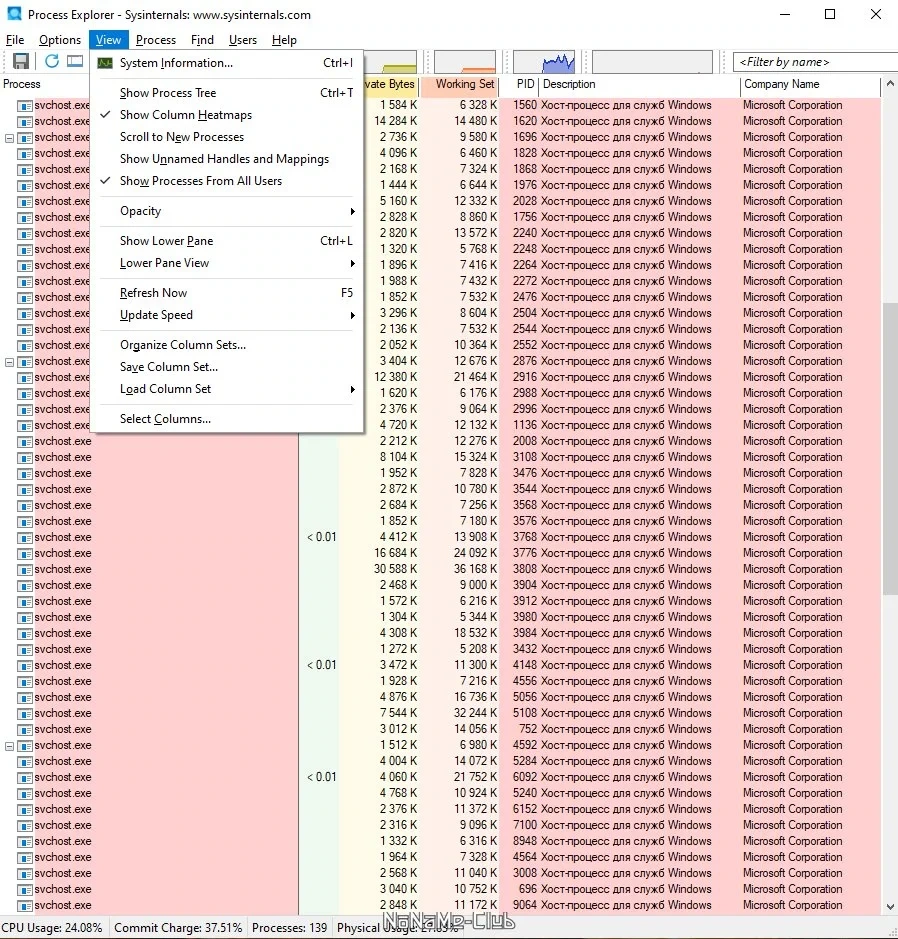Close the View menu
The height and width of the screenshot is (939, 898).
click(108, 40)
